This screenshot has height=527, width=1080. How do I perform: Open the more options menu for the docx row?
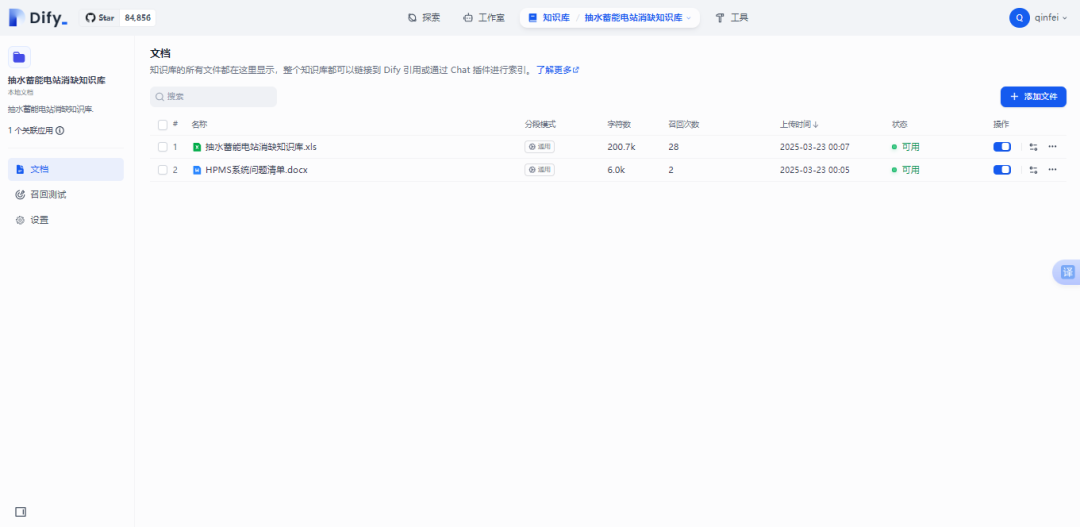click(x=1052, y=169)
